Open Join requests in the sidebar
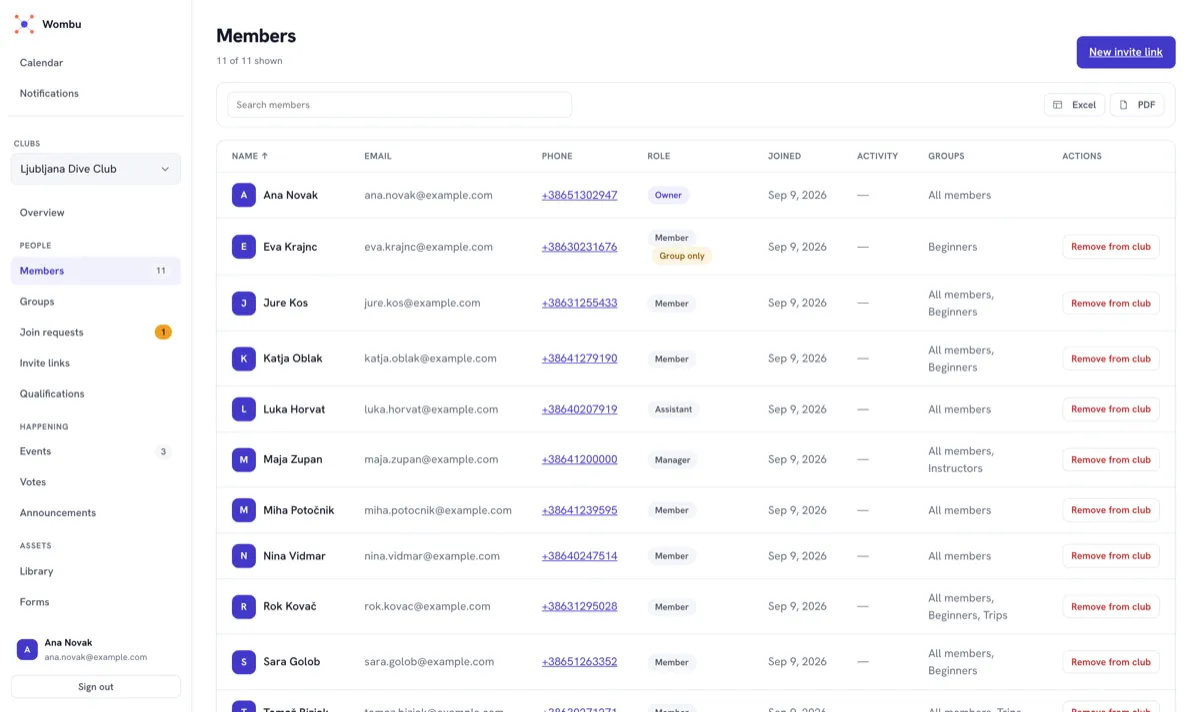Image resolution: width=1200 pixels, height=712 pixels. click(x=96, y=332)
